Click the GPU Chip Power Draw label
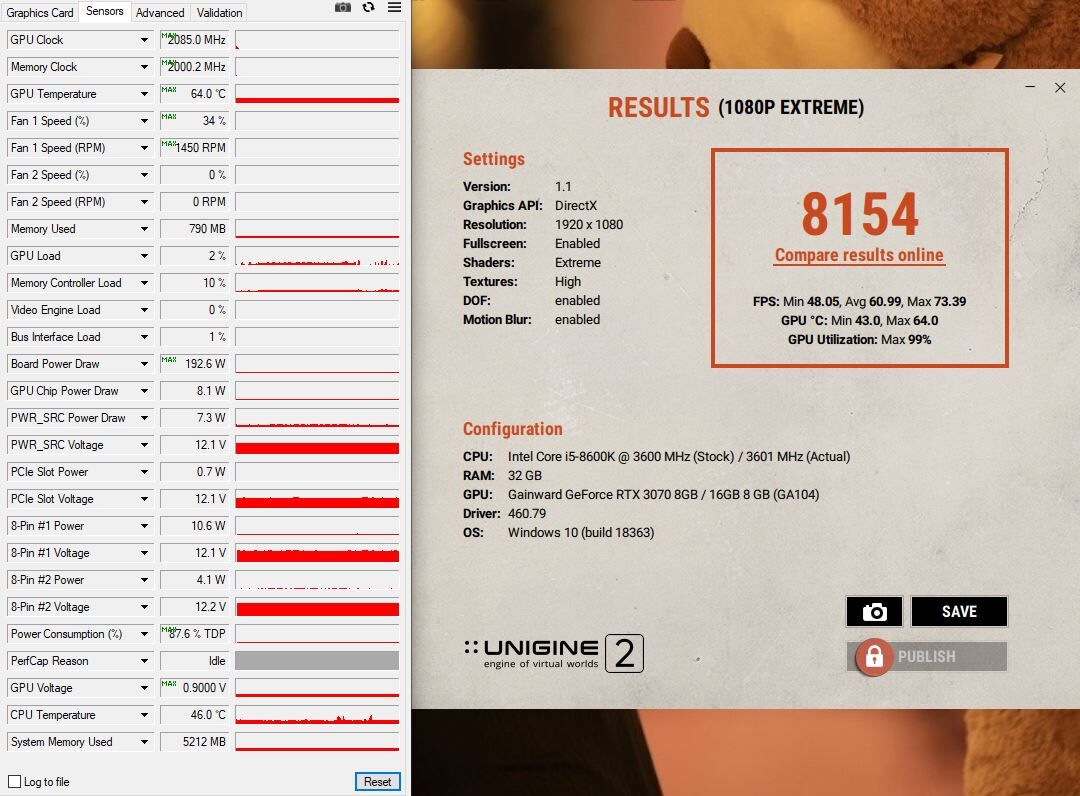 (64, 391)
